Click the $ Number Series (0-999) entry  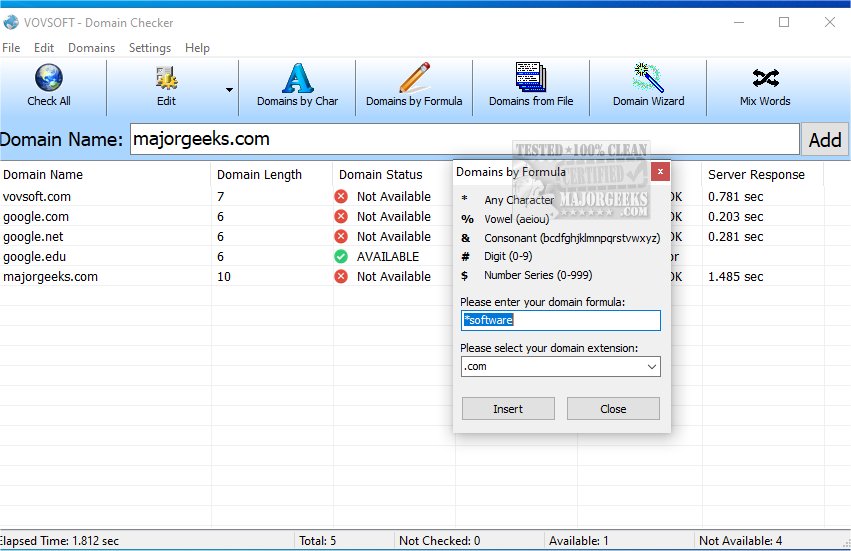coord(526,275)
